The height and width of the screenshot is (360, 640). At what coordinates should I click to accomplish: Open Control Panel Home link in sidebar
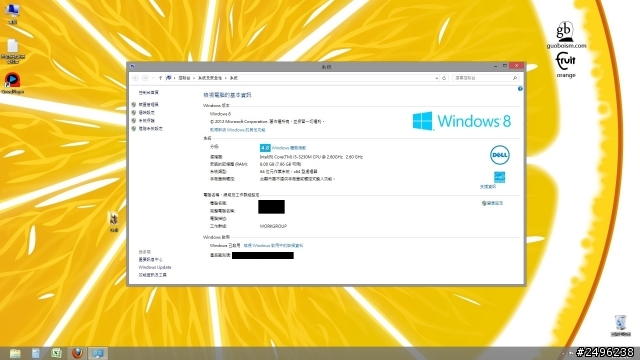tap(149, 93)
